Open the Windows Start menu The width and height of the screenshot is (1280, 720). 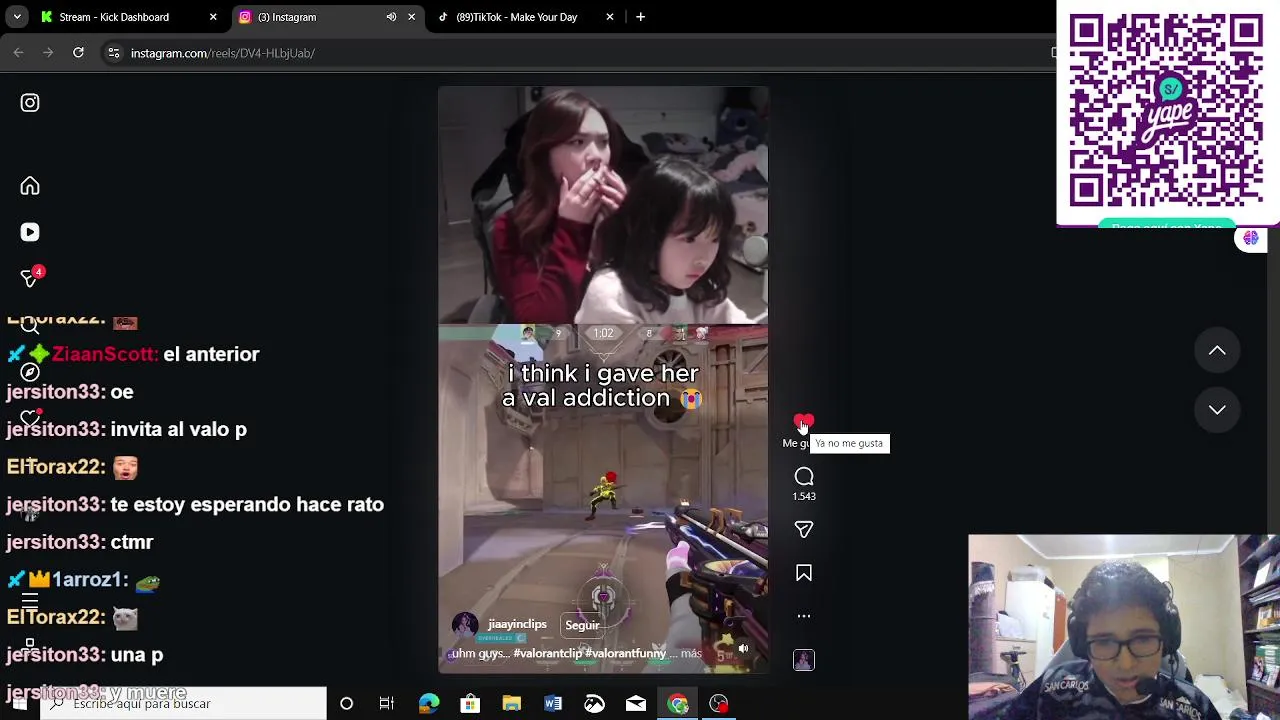(x=19, y=704)
